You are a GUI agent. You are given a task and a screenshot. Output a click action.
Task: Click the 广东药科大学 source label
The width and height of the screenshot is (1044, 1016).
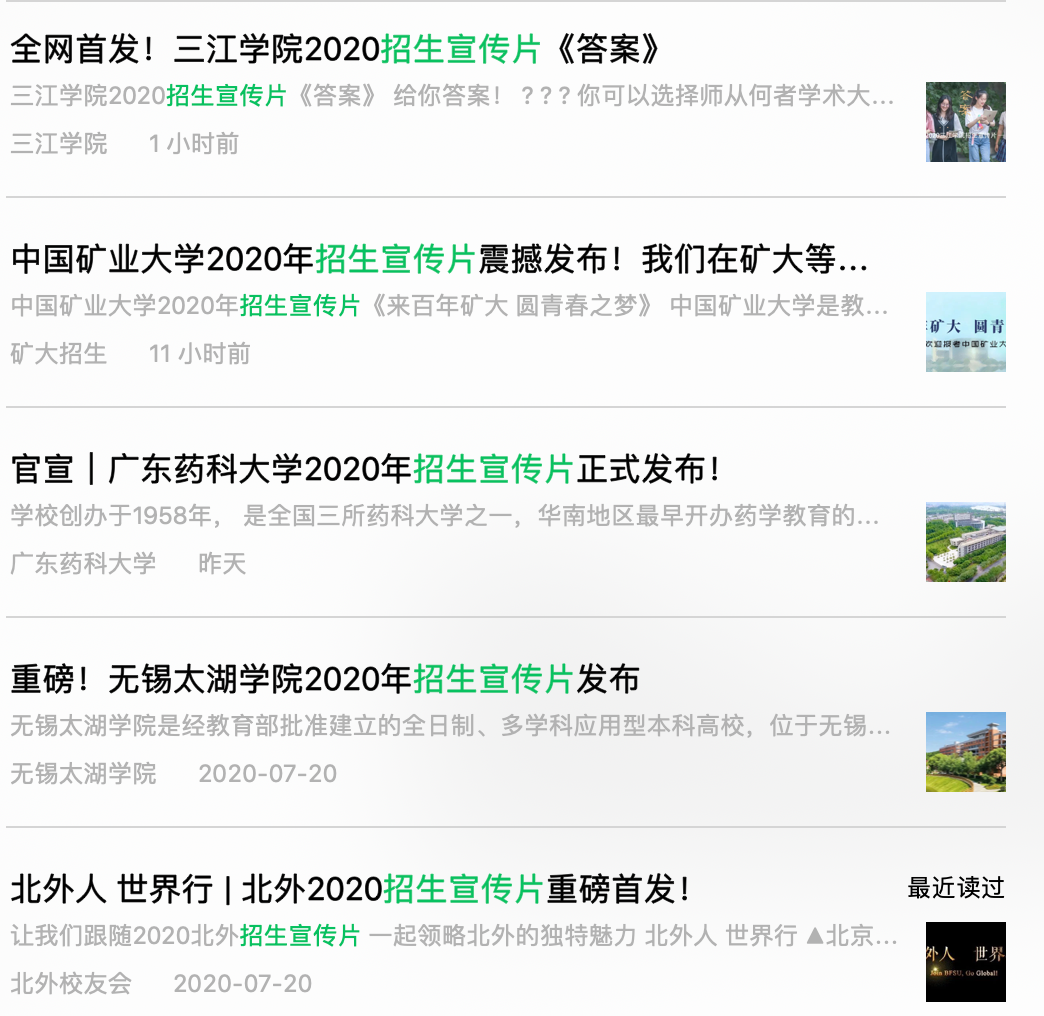tap(83, 564)
